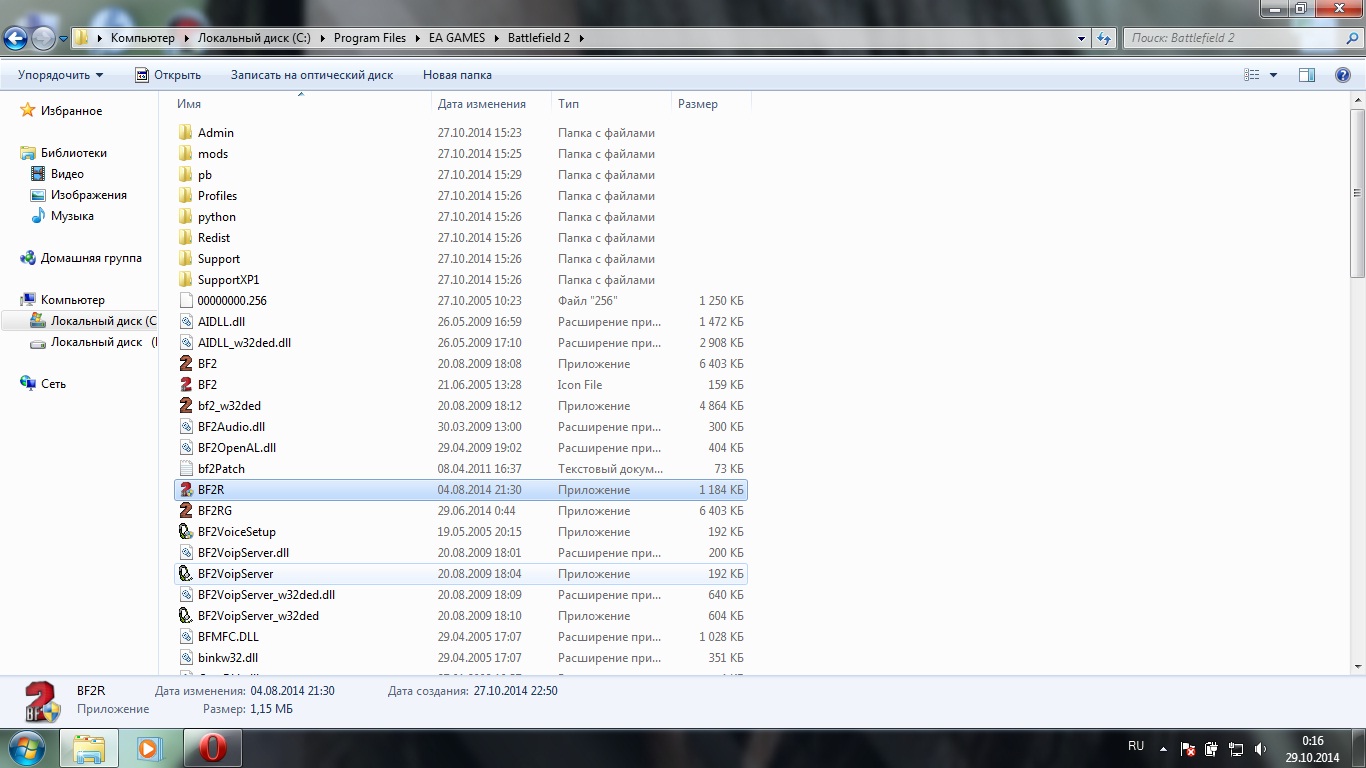
Task: Select the BF2RG application icon
Action: click(186, 511)
